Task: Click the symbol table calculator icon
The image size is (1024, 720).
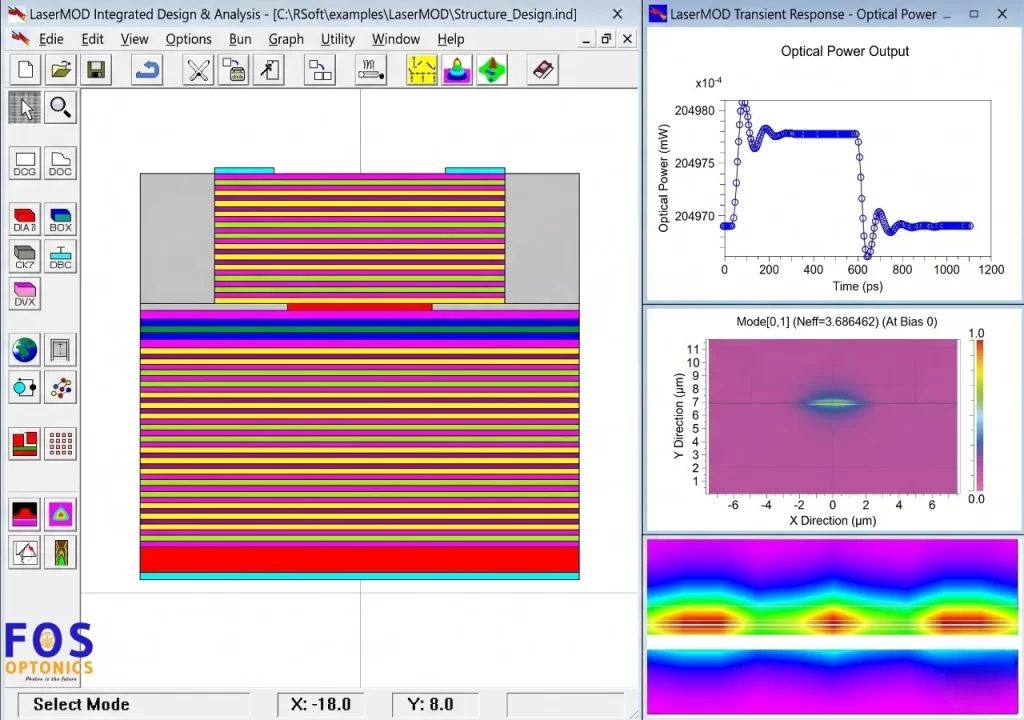Action: (234, 69)
